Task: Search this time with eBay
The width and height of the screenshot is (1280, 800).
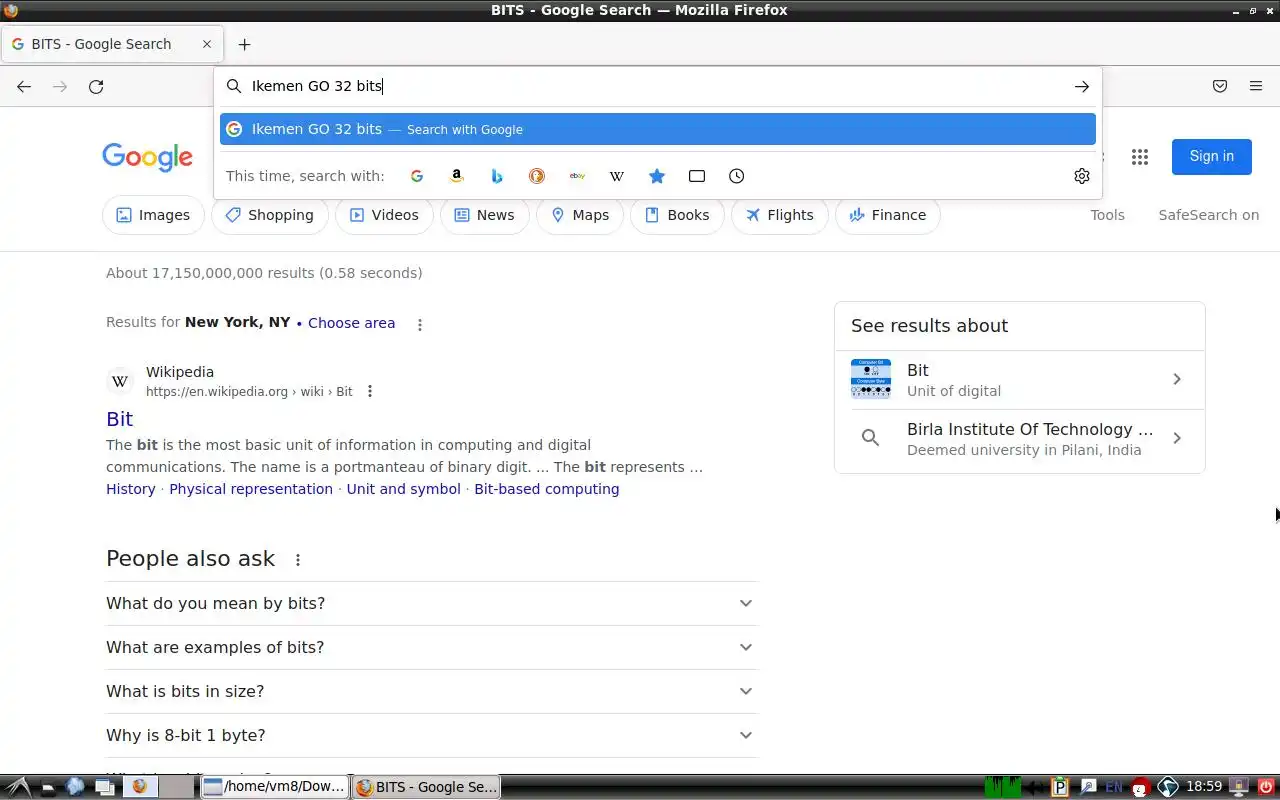Action: tap(577, 176)
